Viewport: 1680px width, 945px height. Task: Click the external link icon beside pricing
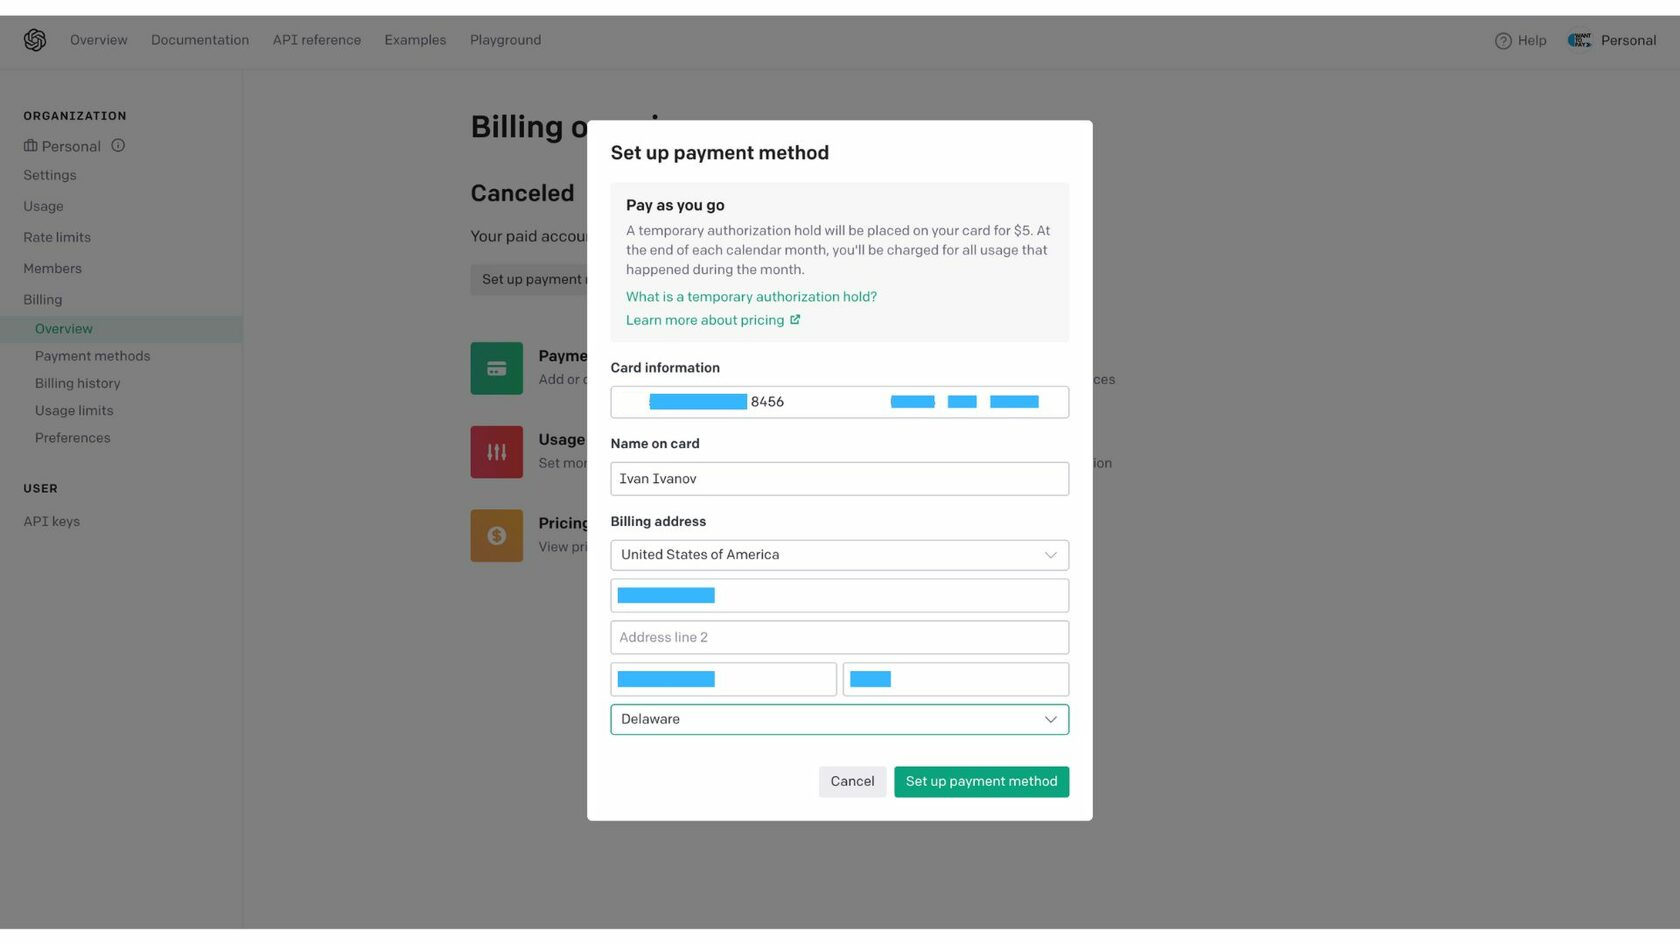[x=795, y=320]
